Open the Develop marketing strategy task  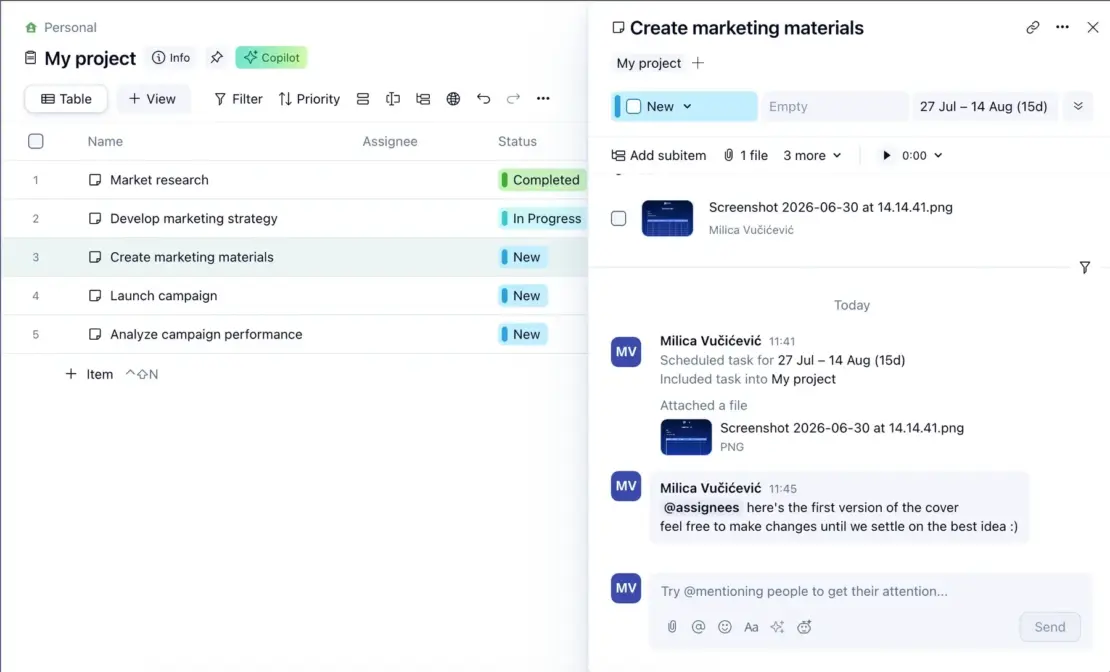[x=194, y=219]
